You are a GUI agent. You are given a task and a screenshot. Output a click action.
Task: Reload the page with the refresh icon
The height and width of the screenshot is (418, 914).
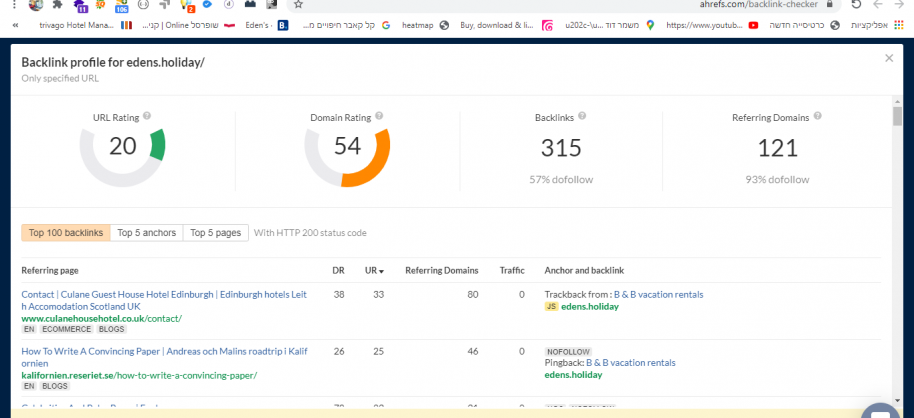(x=856, y=4)
